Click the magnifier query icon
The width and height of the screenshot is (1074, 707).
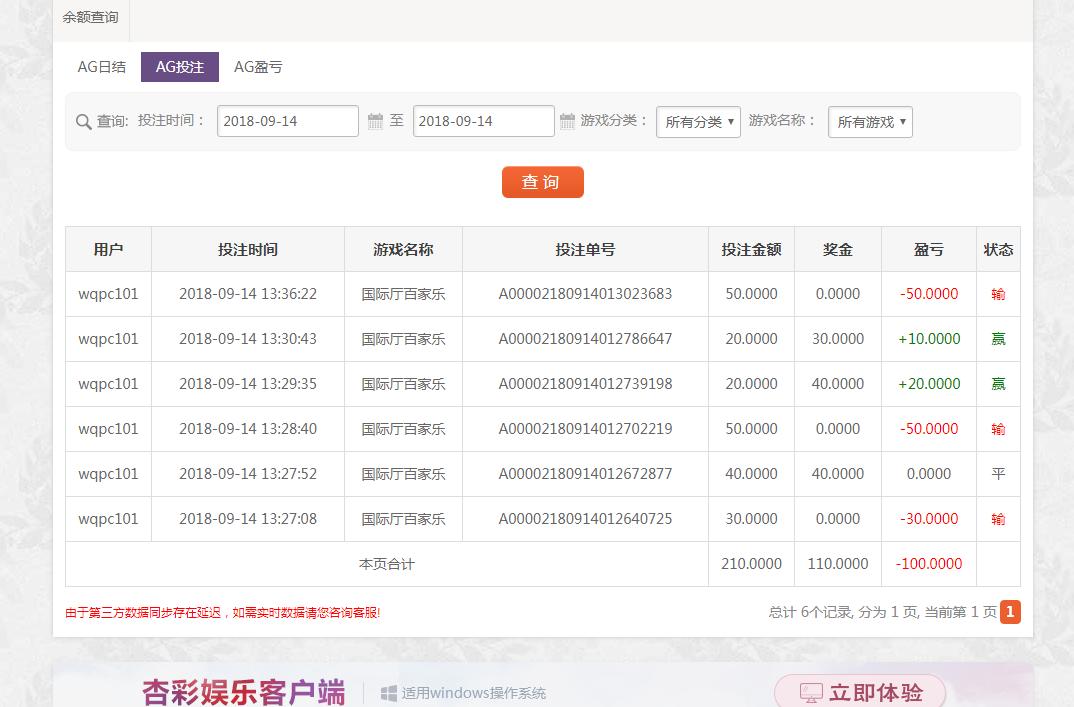click(x=84, y=122)
